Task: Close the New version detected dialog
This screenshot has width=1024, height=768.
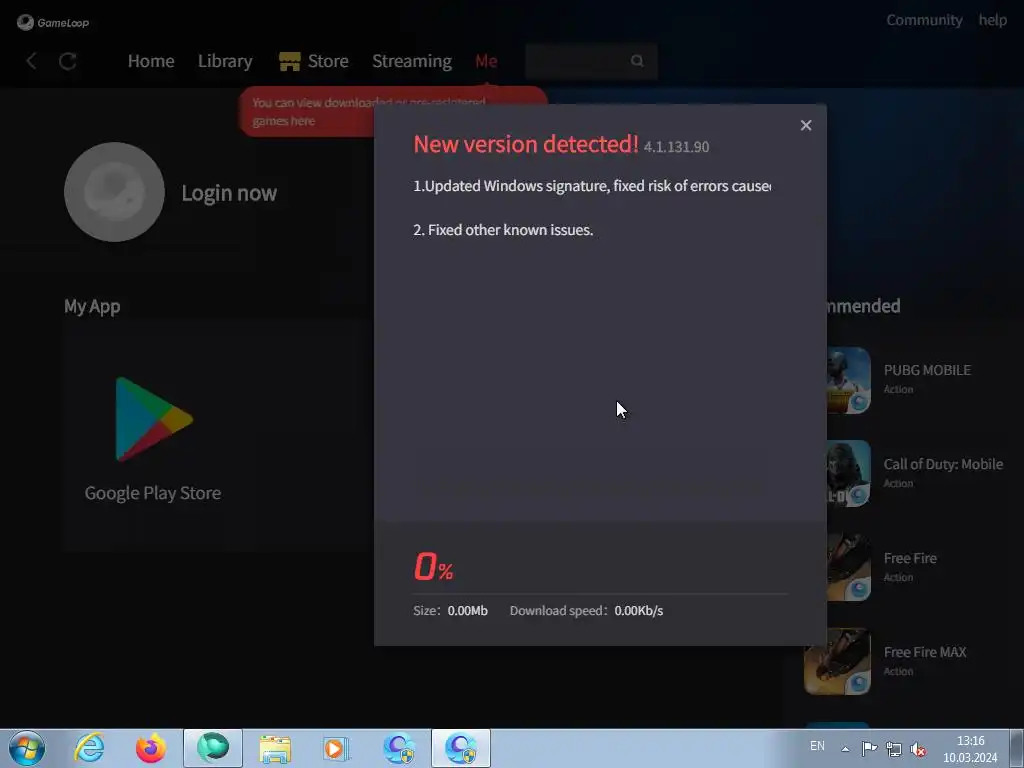Action: (806, 125)
